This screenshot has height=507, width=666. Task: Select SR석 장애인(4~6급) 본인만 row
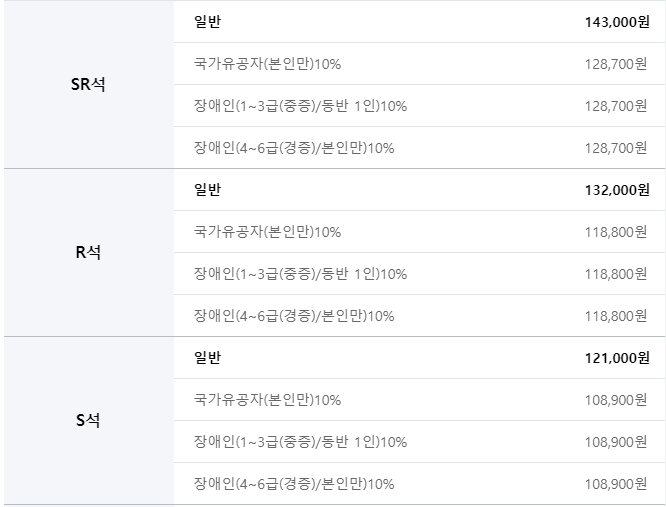pyautogui.click(x=419, y=148)
